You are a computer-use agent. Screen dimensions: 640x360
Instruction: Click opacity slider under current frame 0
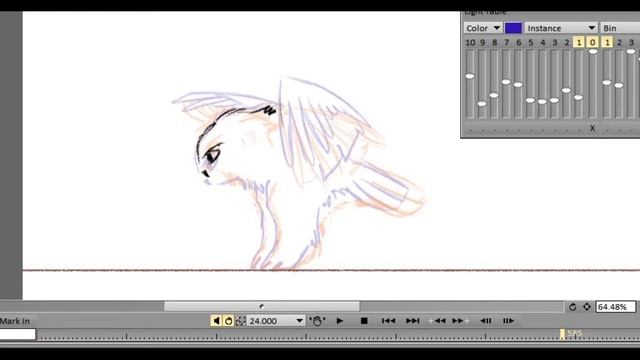click(x=593, y=84)
